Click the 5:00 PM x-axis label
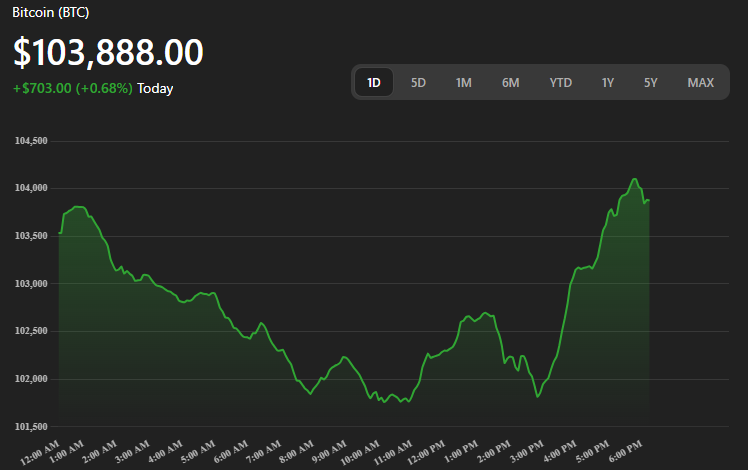This screenshot has height=470, width=748. point(593,451)
